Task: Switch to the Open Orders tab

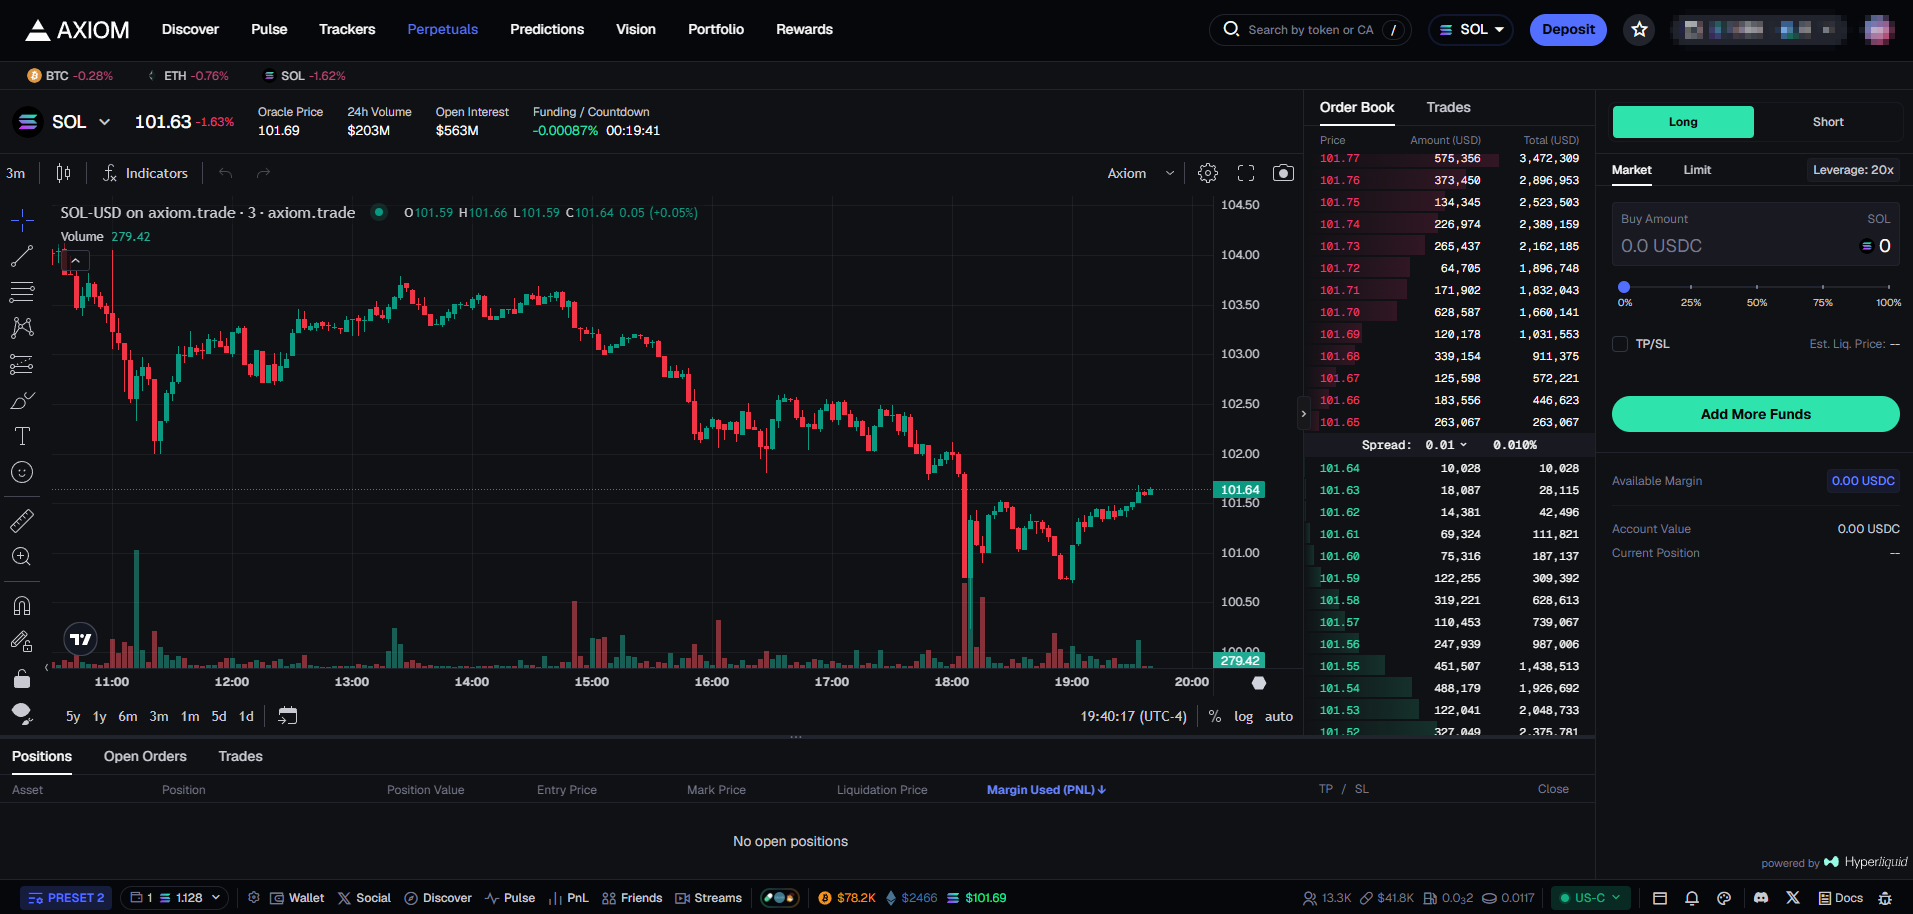Action: tap(145, 756)
